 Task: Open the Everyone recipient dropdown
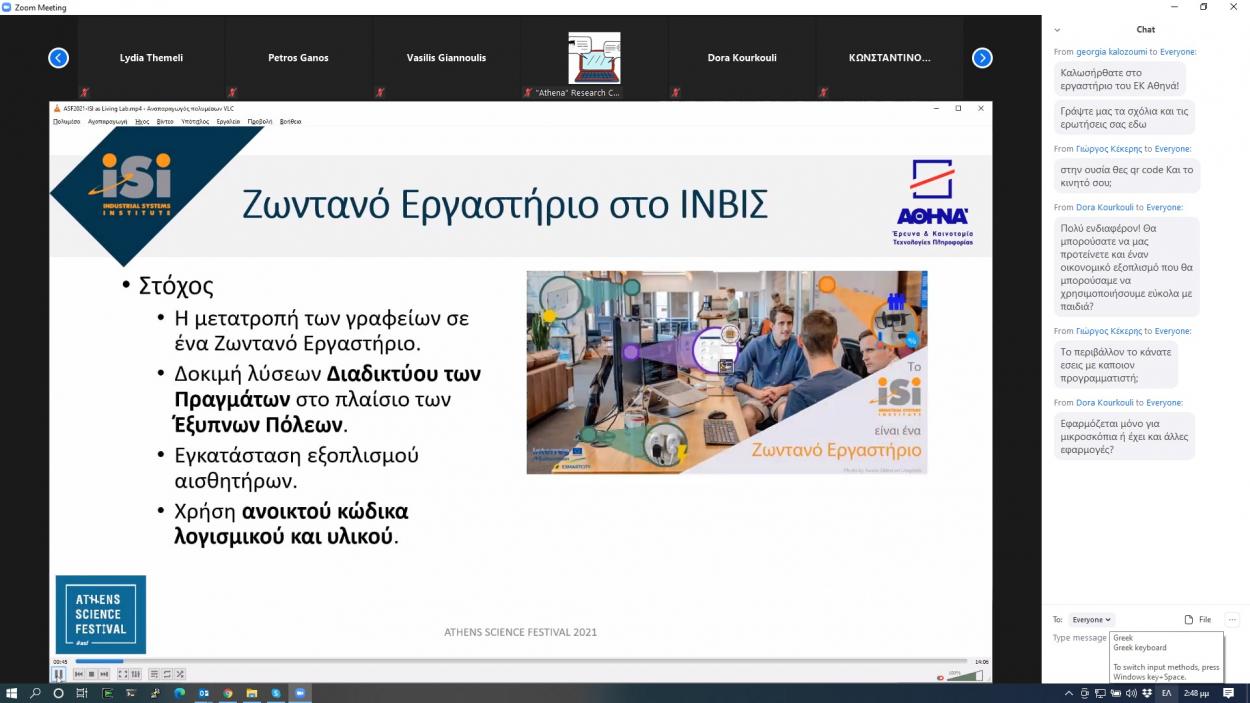tap(1091, 620)
